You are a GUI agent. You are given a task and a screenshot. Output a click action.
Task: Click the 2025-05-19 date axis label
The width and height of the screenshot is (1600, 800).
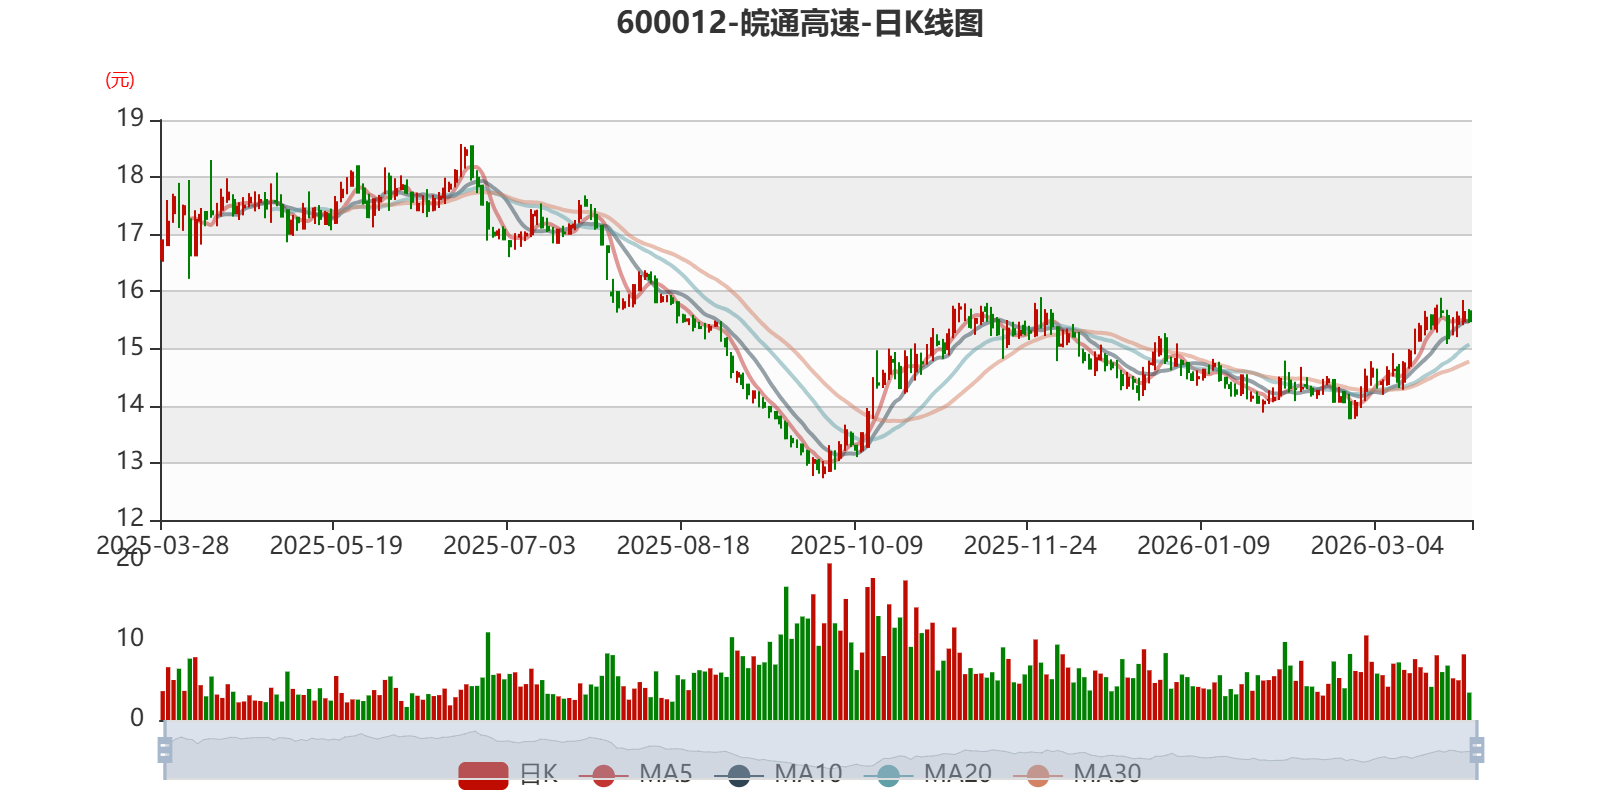[336, 545]
